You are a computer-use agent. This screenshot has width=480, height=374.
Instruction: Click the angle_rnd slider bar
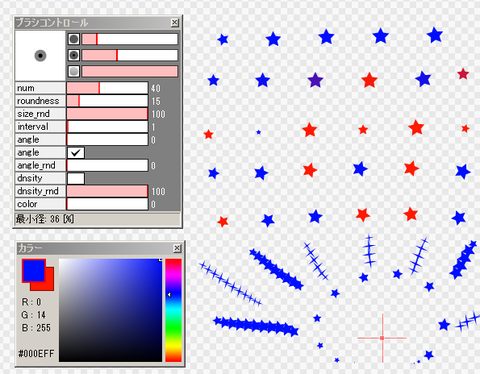pos(107,165)
